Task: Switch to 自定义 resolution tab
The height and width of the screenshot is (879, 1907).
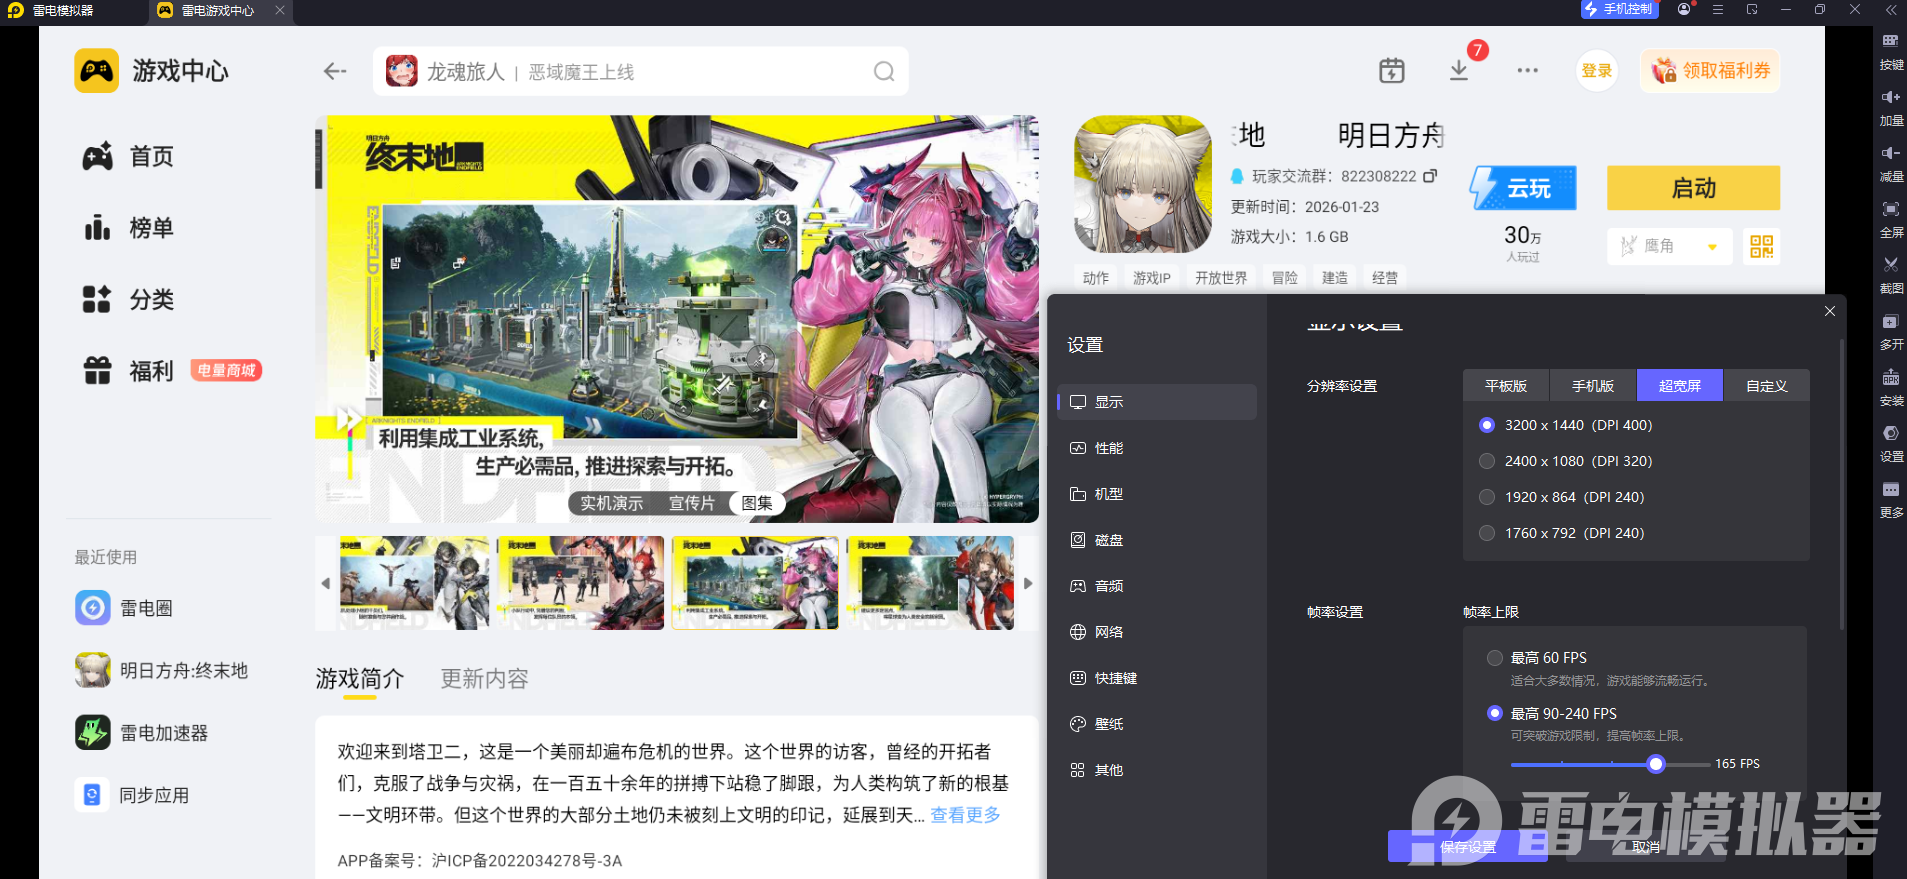Action: click(1766, 386)
